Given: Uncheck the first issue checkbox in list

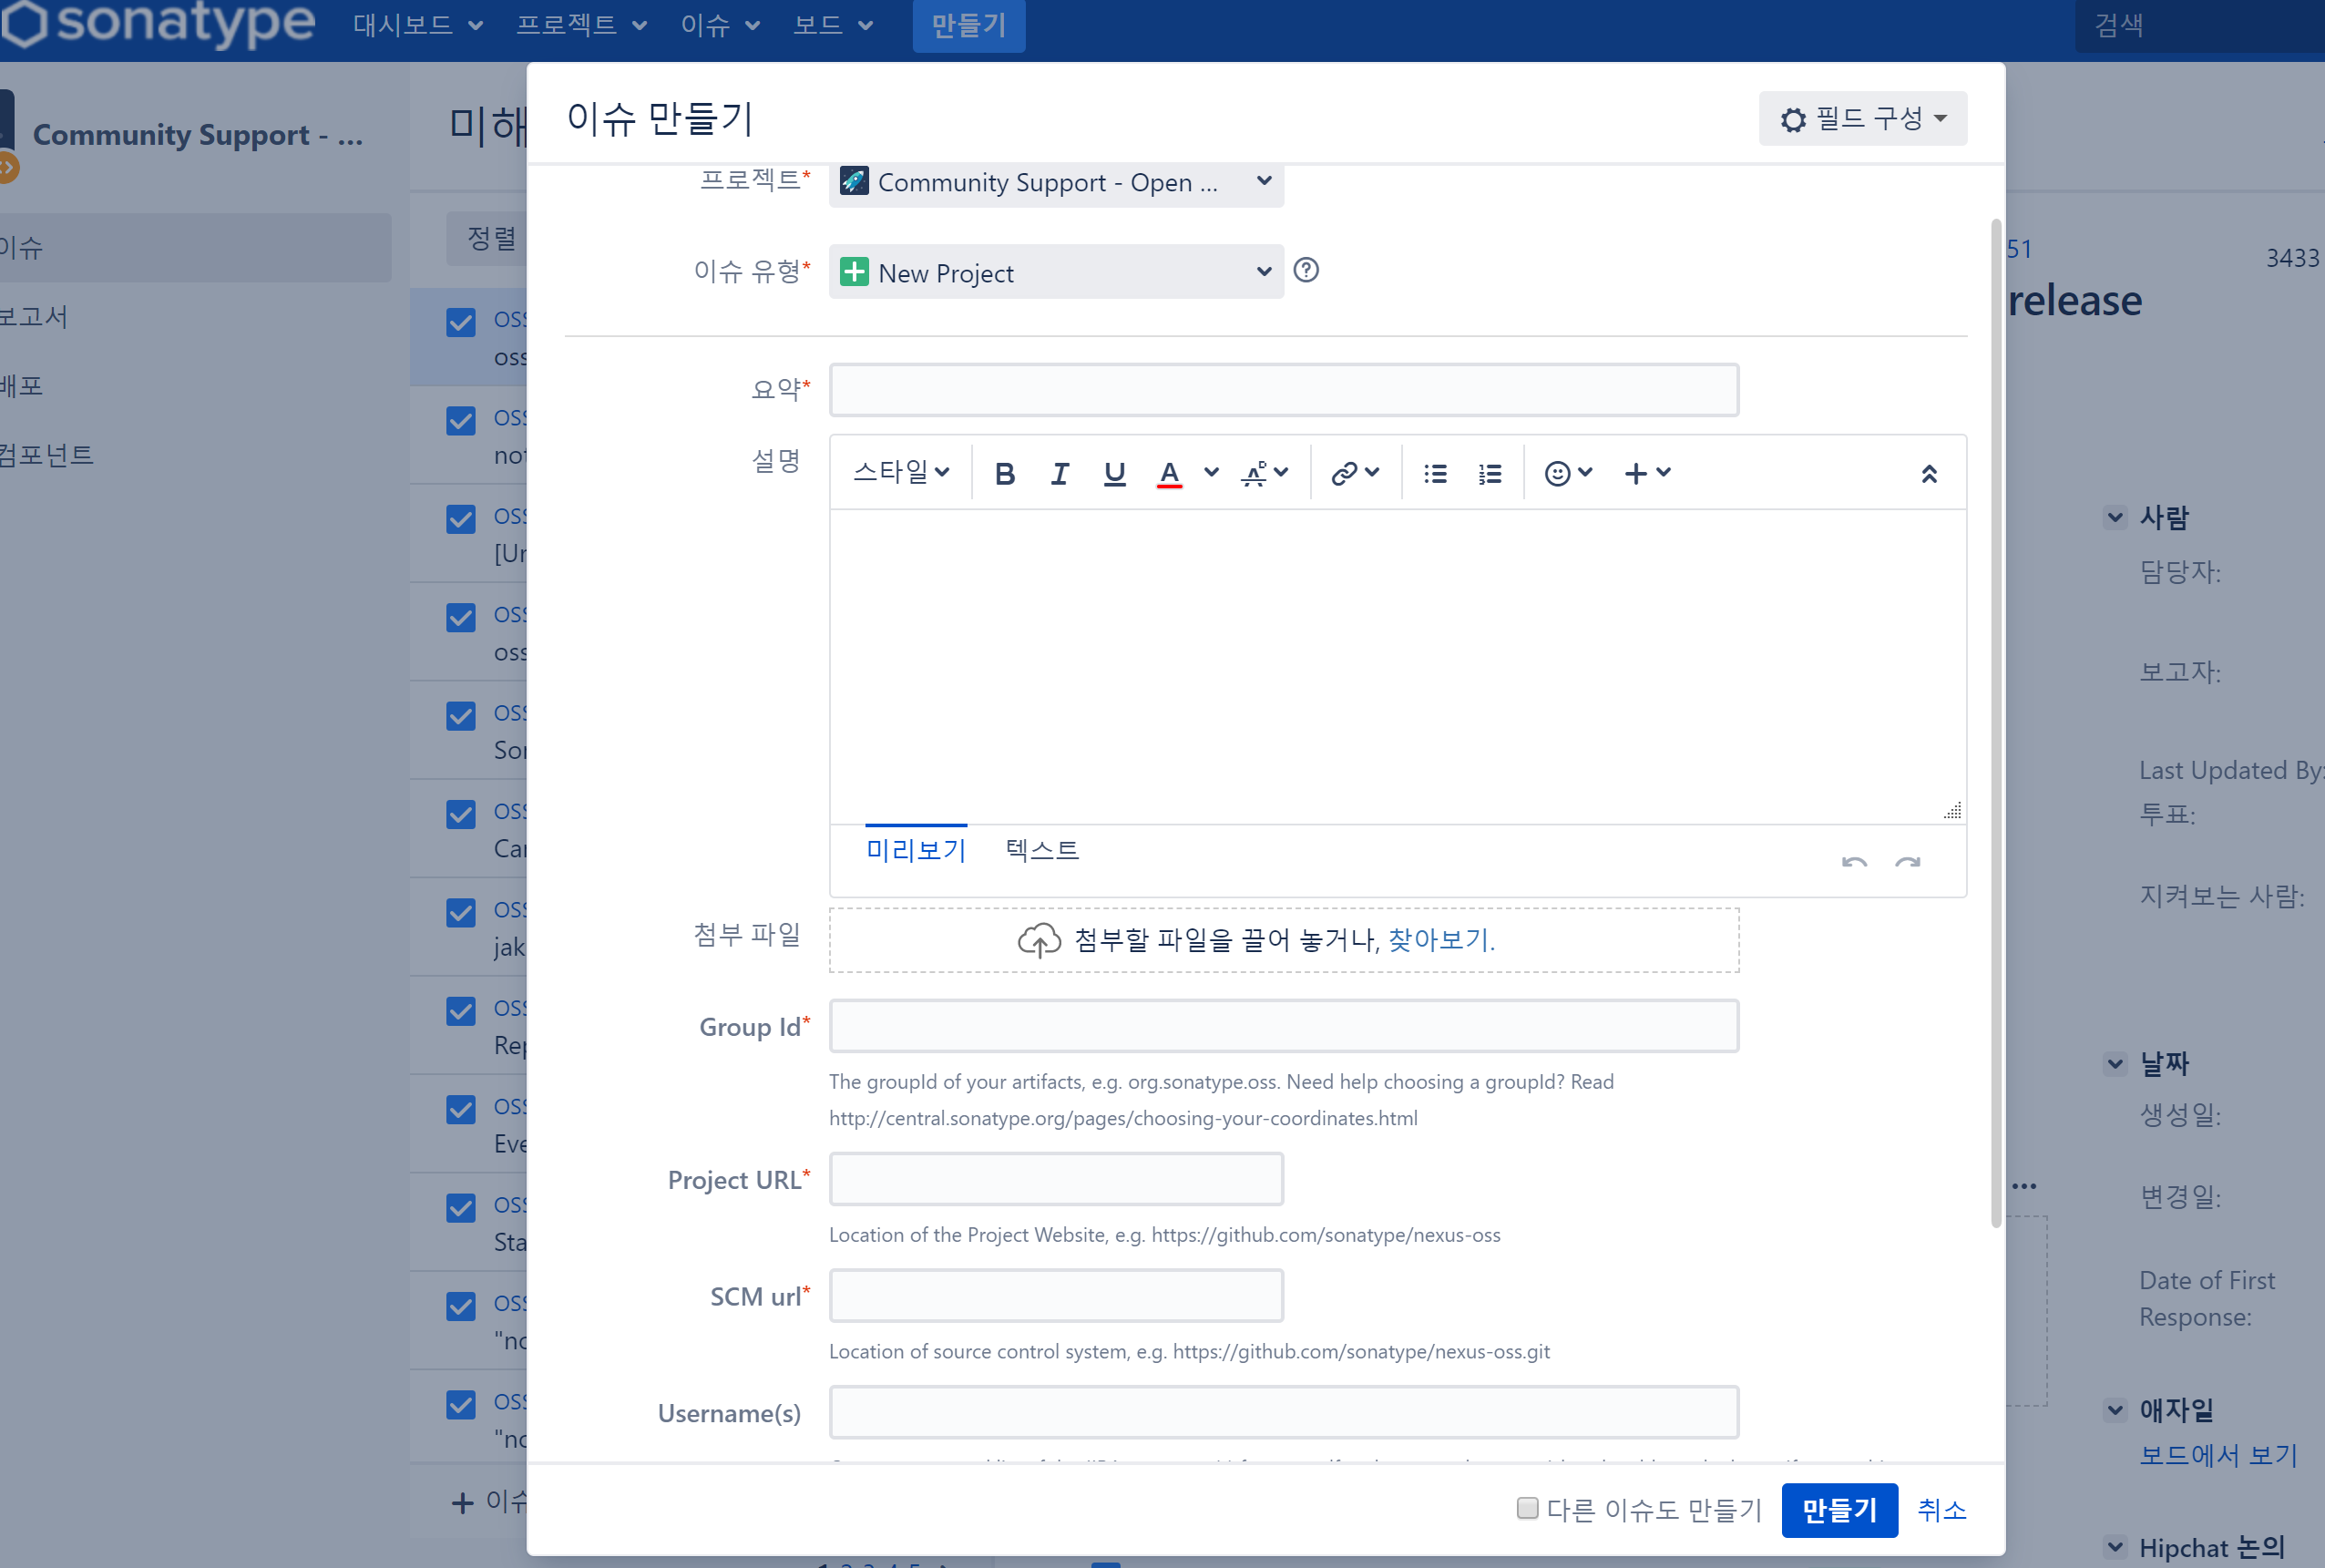Looking at the screenshot, I should [460, 322].
